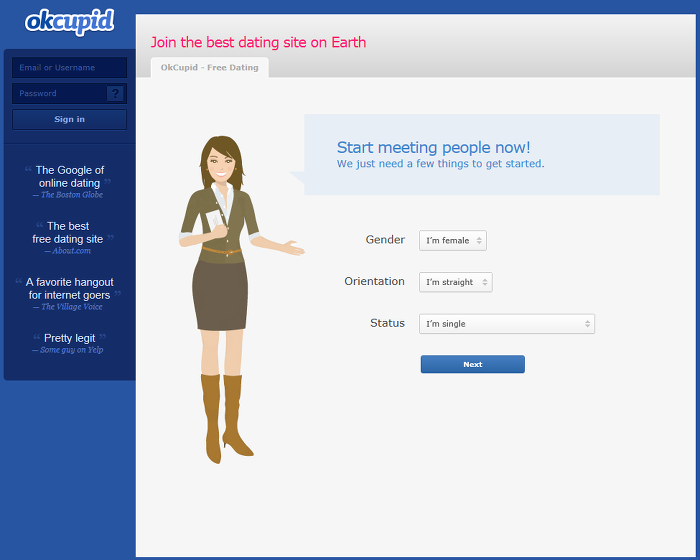
Task: Open the Status dropdown
Action: coord(507,324)
